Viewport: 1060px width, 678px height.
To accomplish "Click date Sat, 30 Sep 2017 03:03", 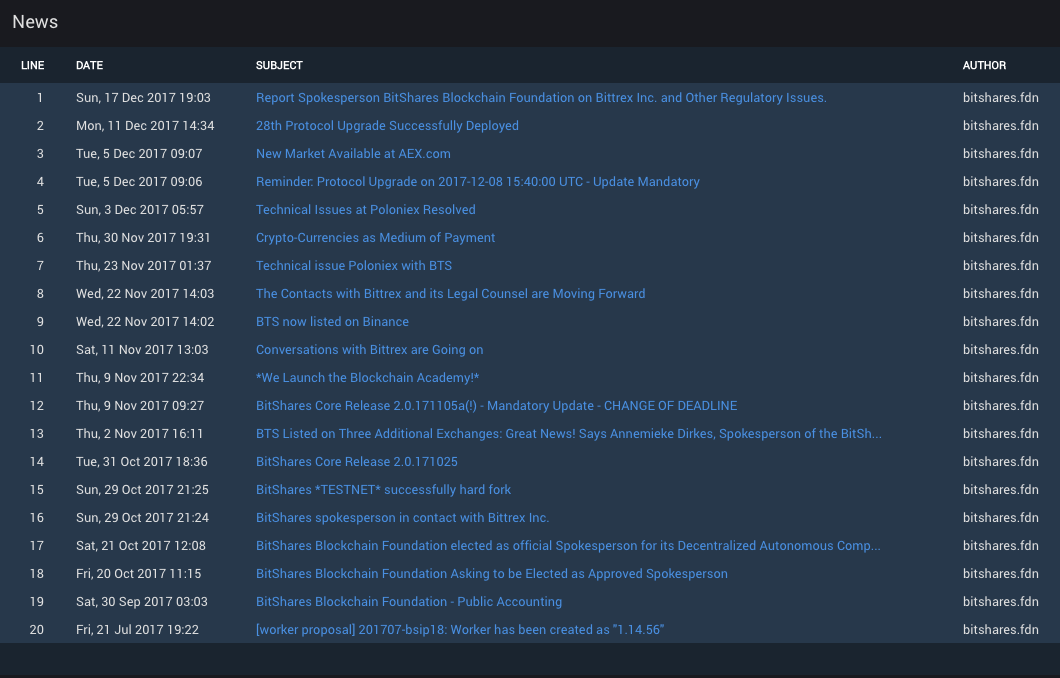I will tap(142, 602).
